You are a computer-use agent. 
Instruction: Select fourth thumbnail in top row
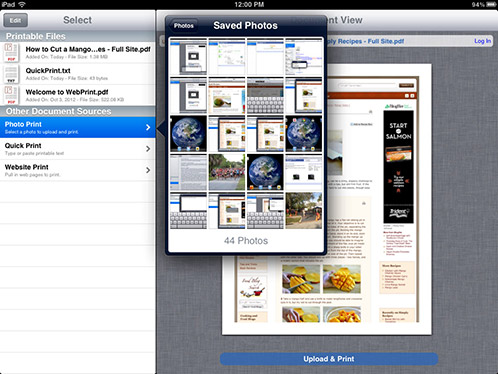pos(304,56)
